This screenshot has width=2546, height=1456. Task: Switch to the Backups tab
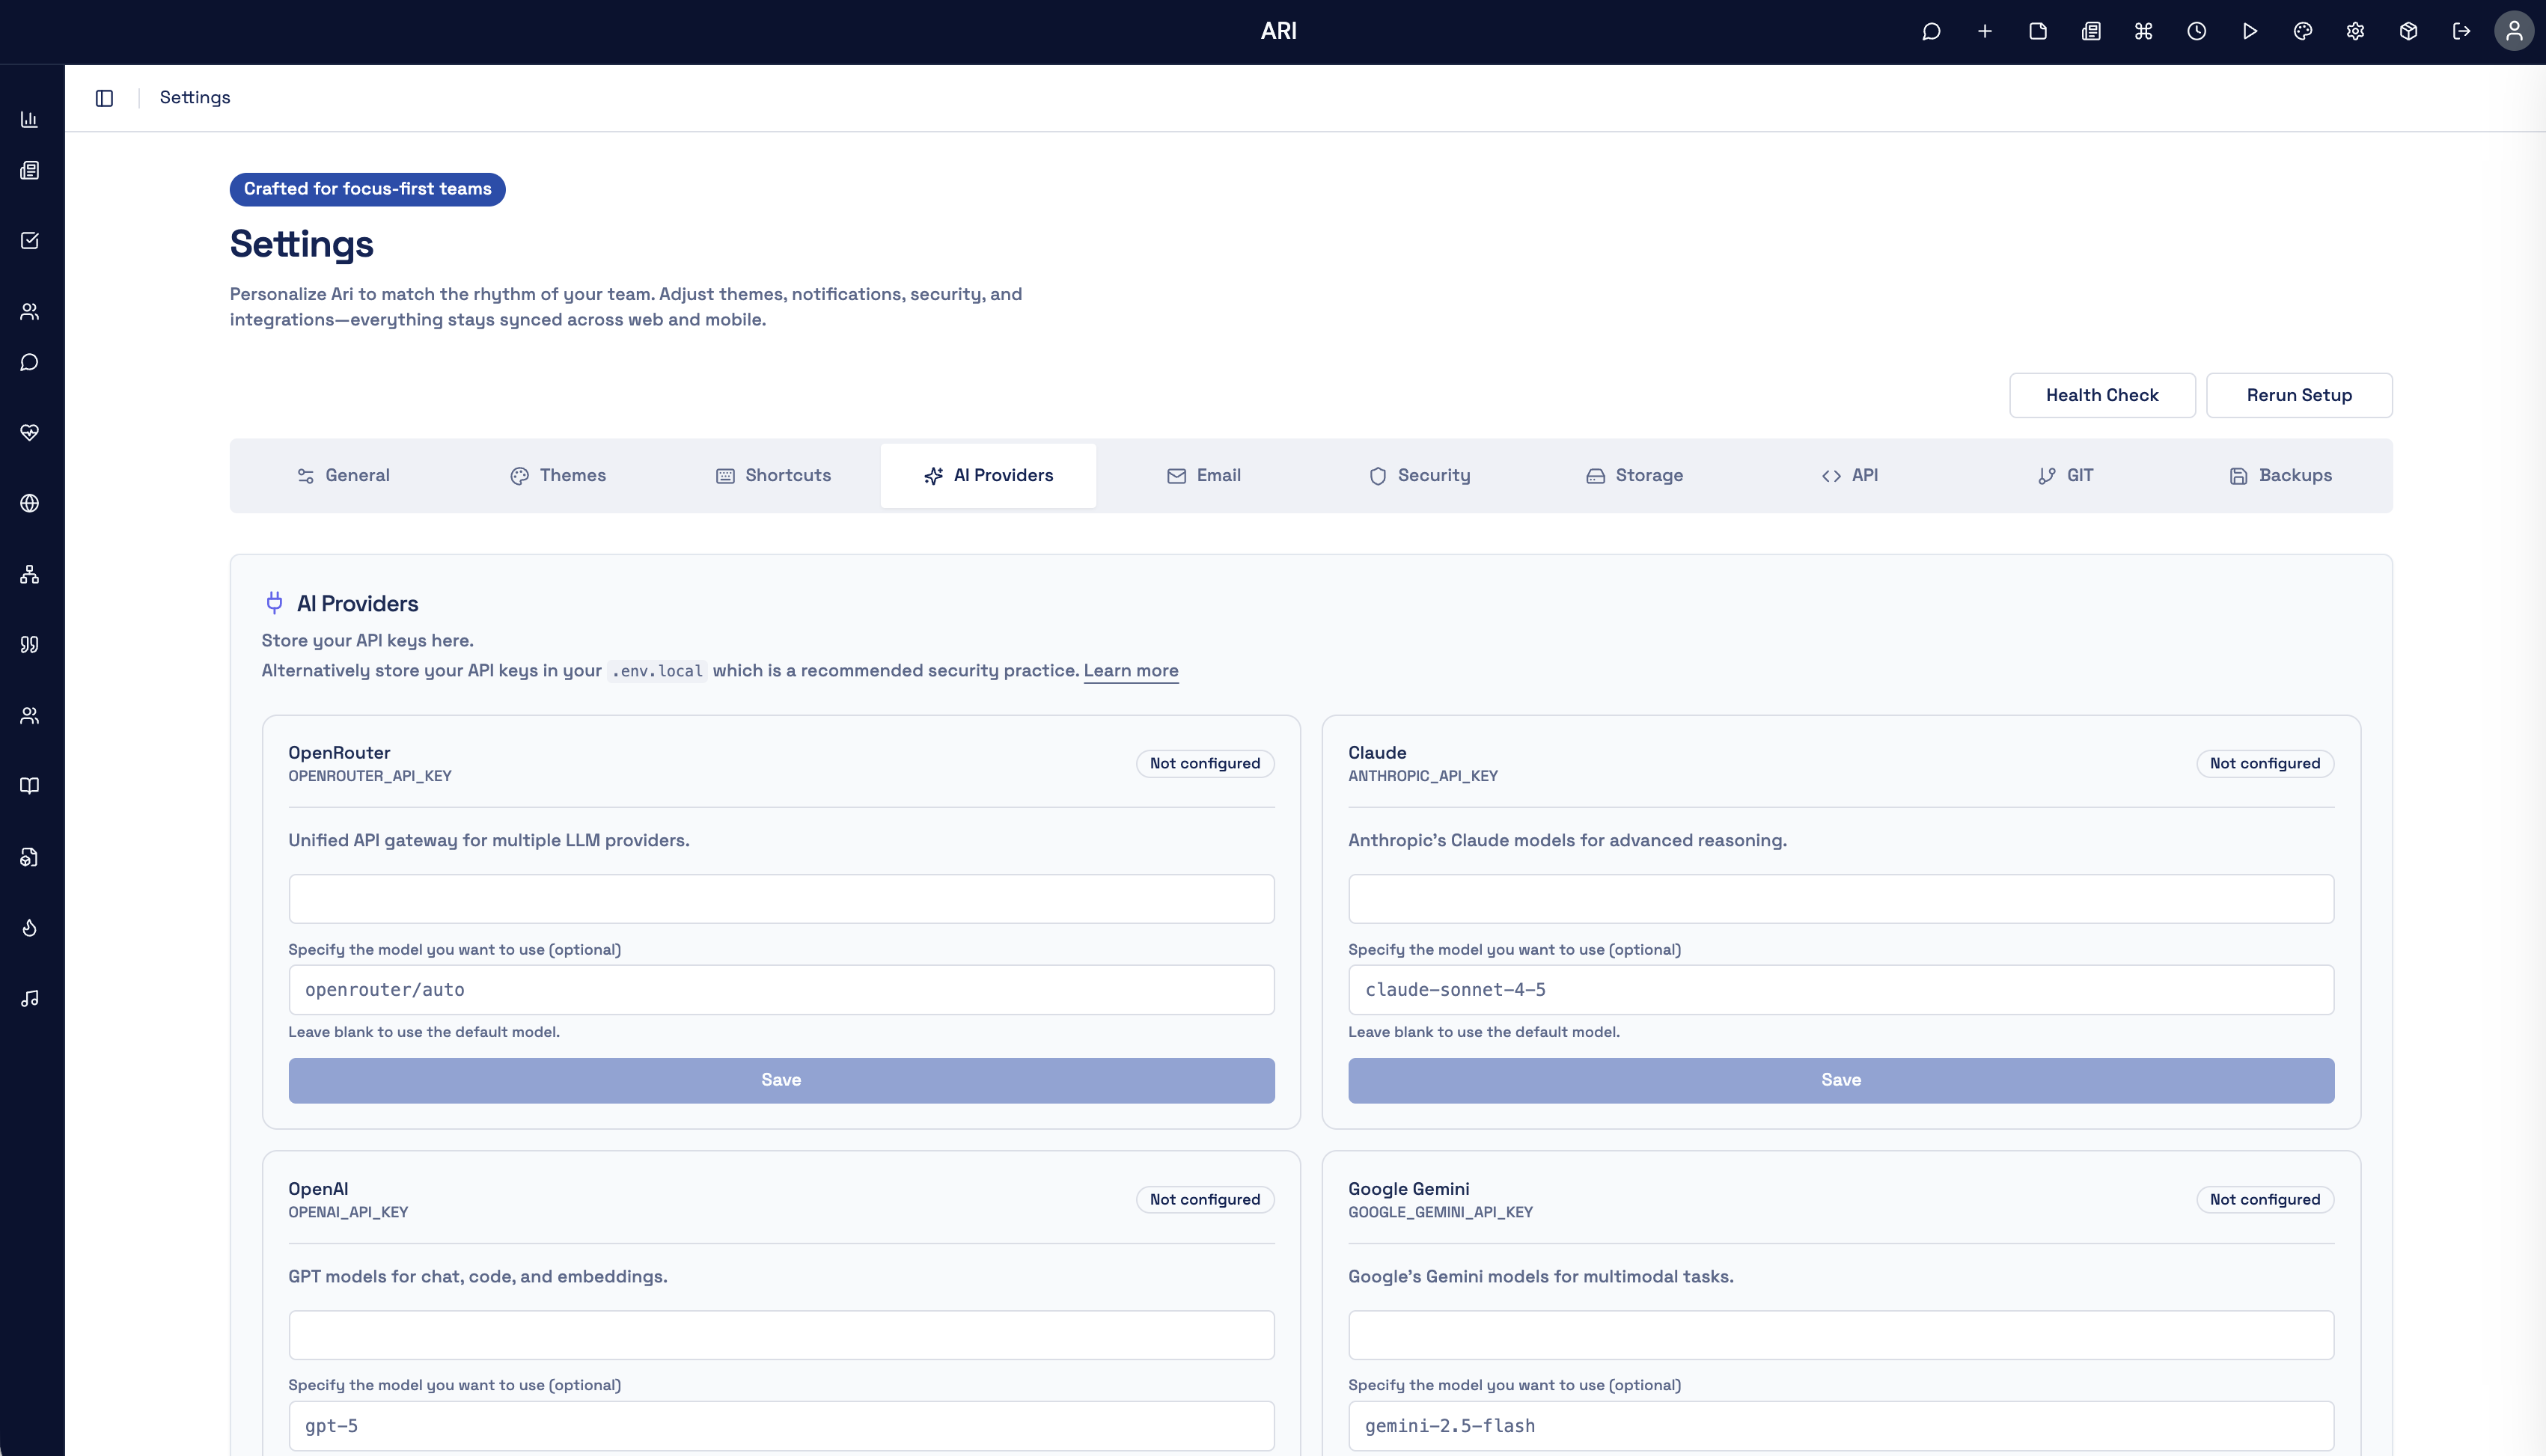click(2280, 476)
